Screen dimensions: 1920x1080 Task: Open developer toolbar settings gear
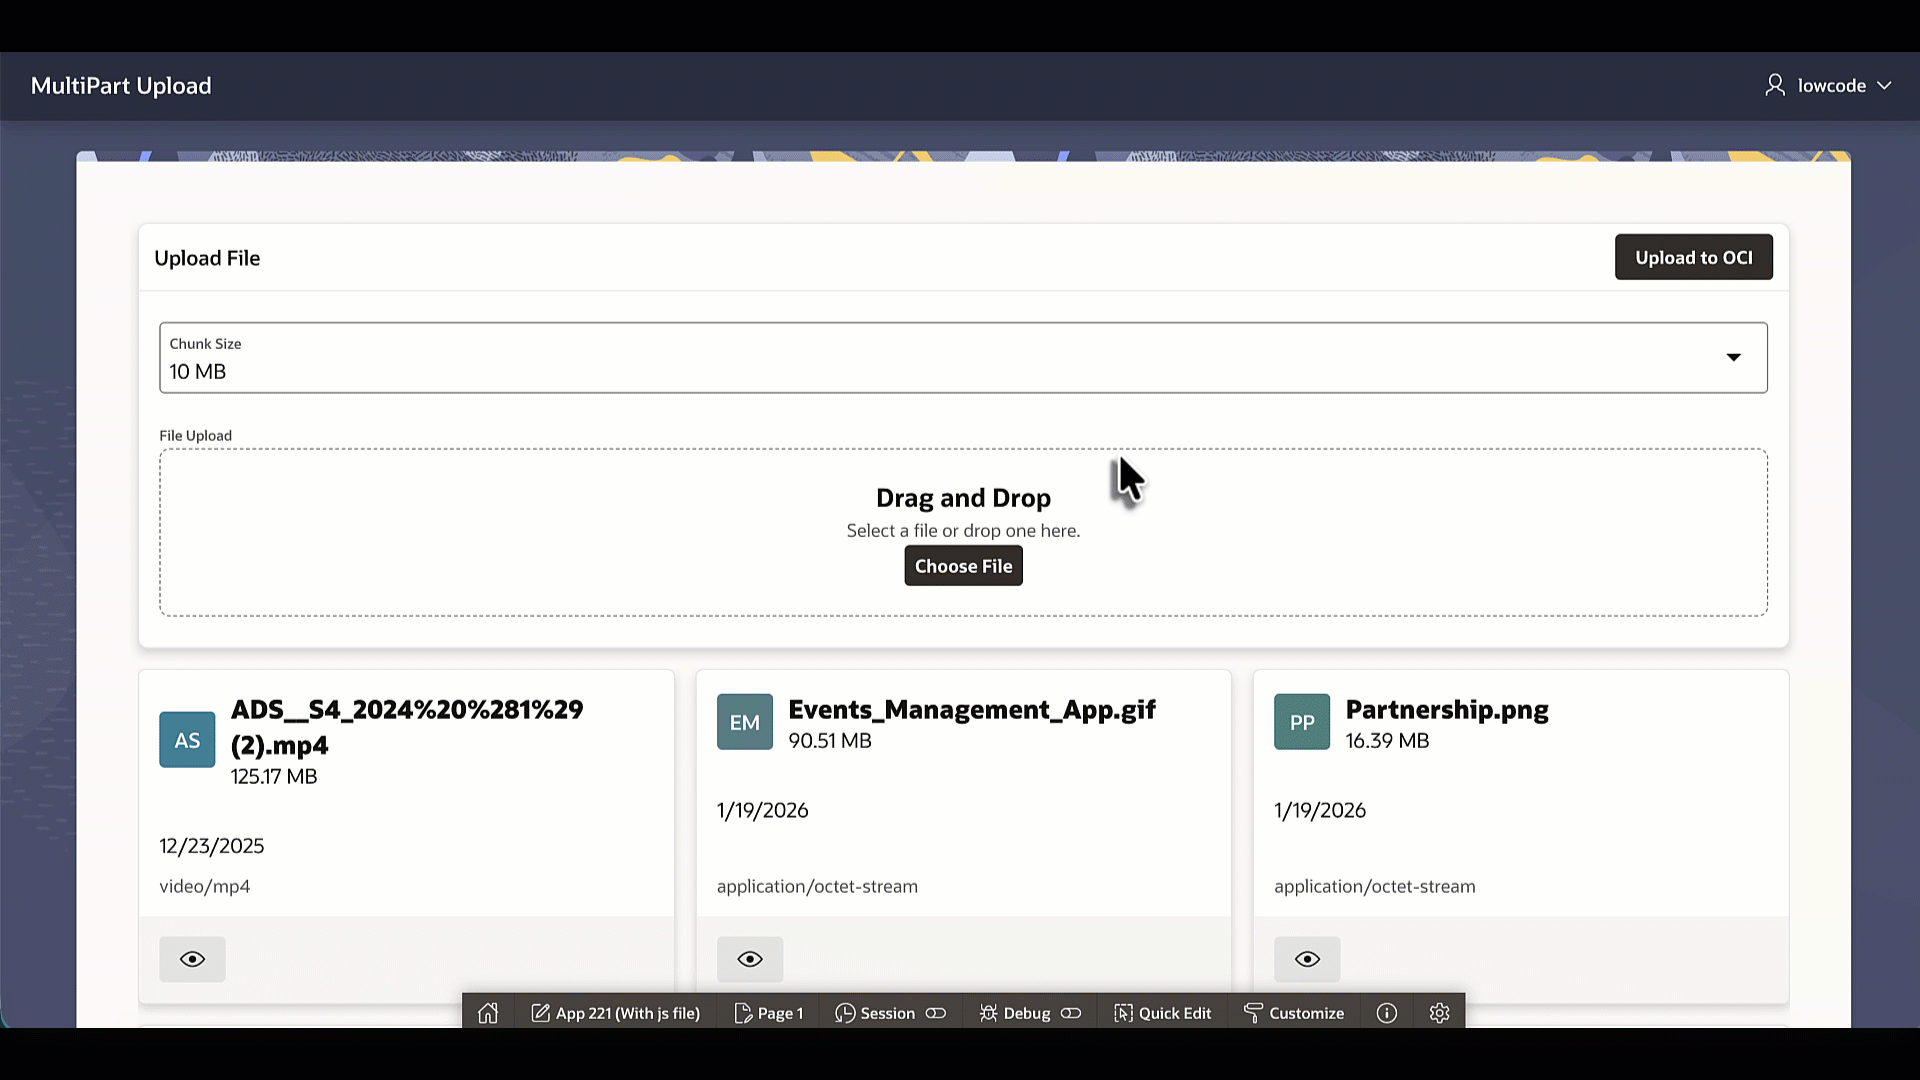point(1439,1013)
